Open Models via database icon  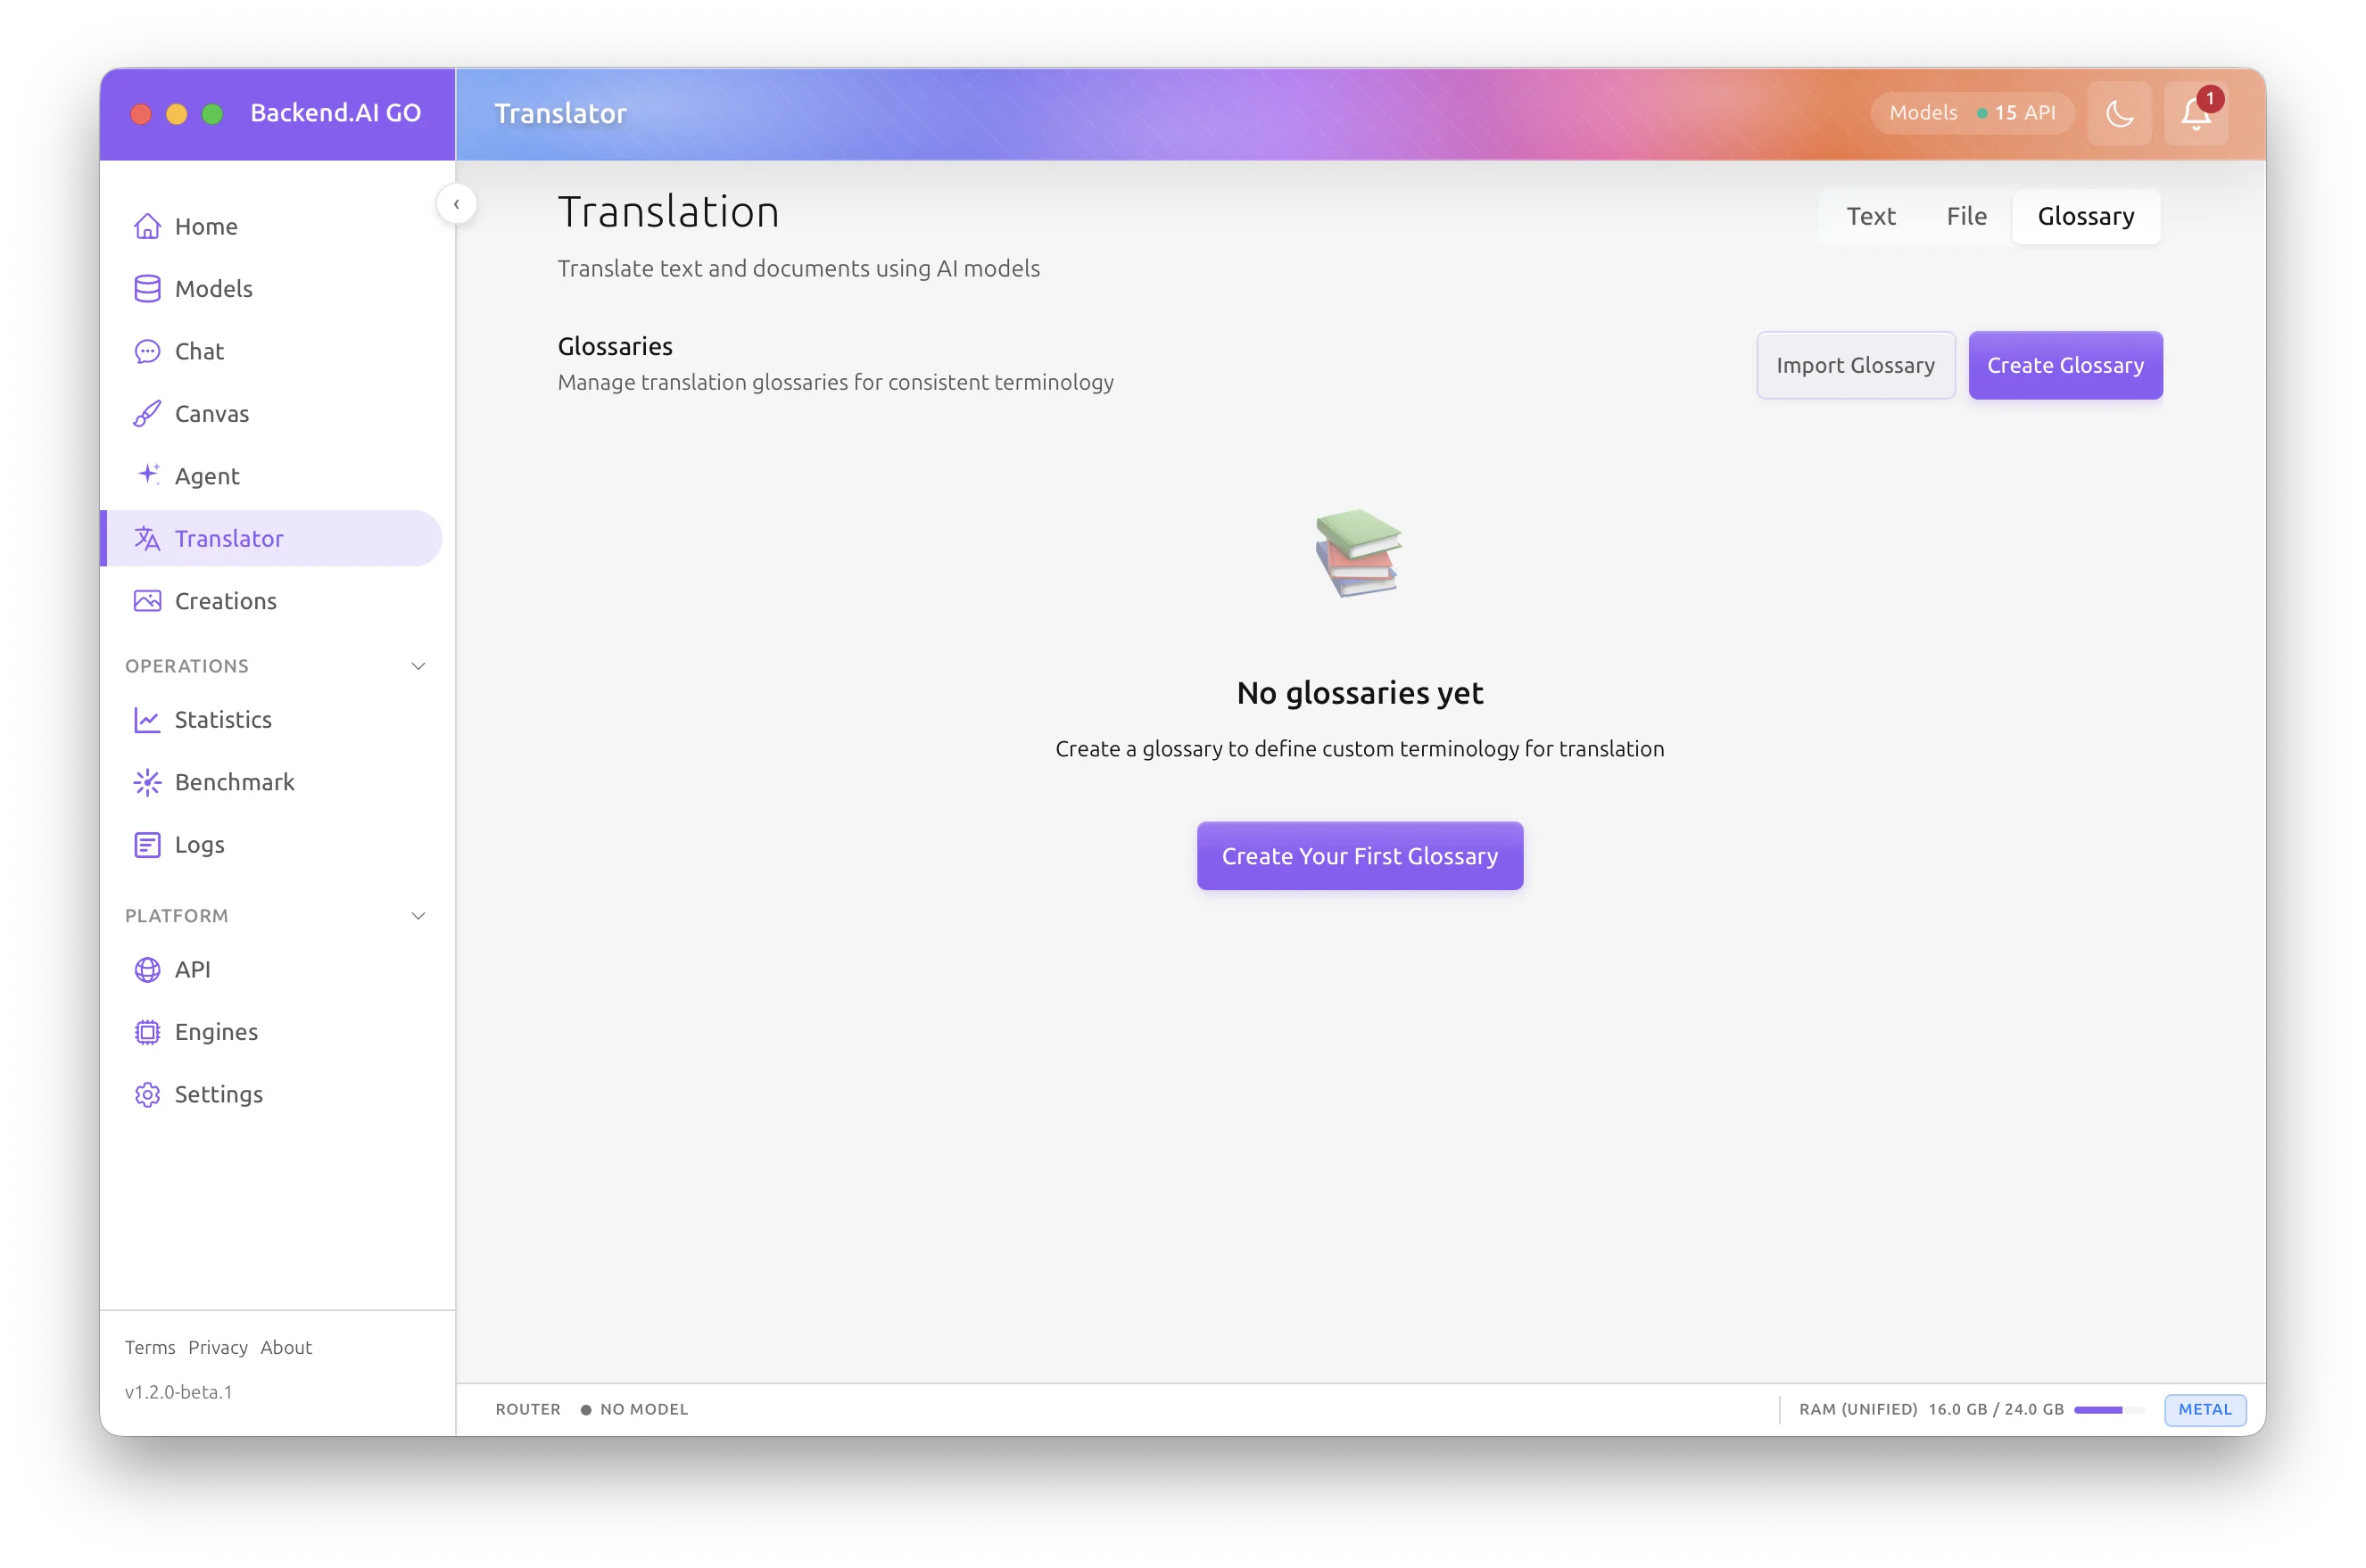(x=147, y=289)
